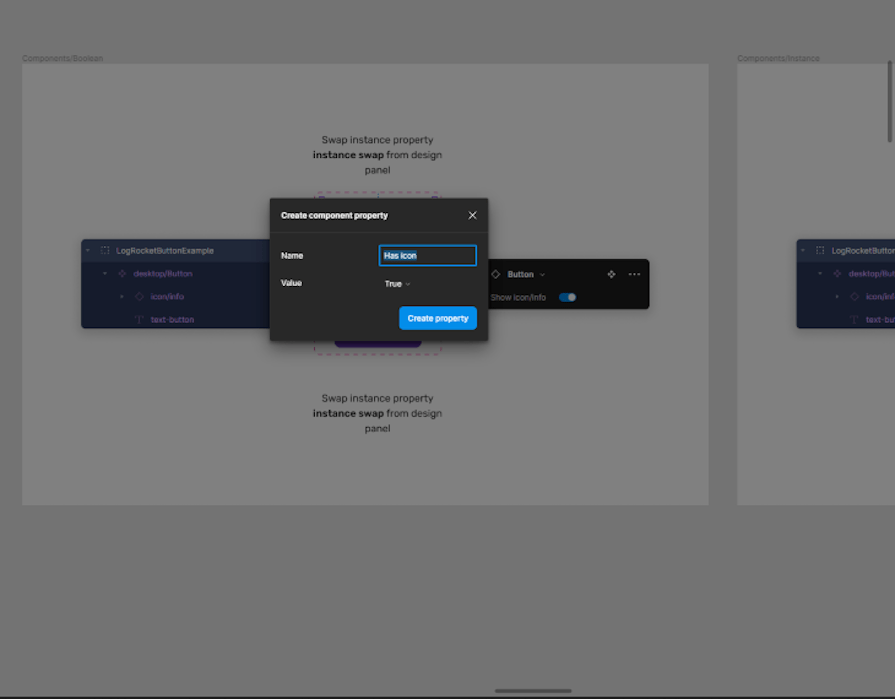This screenshot has height=699, width=895.
Task: Click the desktop/Button component instance icon
Action: coord(122,273)
